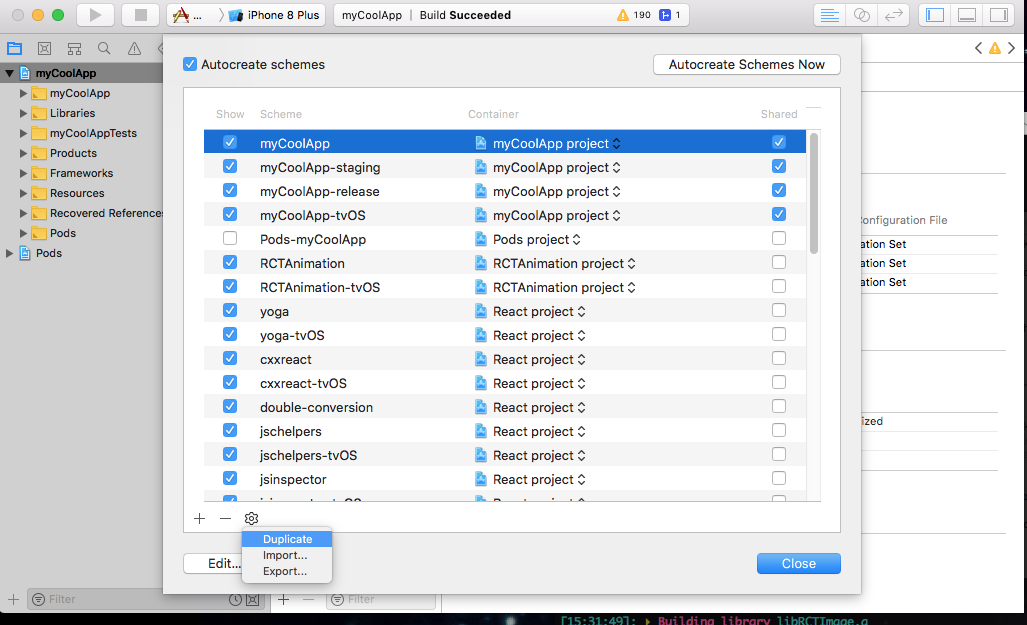Viewport: 1027px width, 625px height.
Task: Open the Symbol navigator
Action: coord(44,48)
